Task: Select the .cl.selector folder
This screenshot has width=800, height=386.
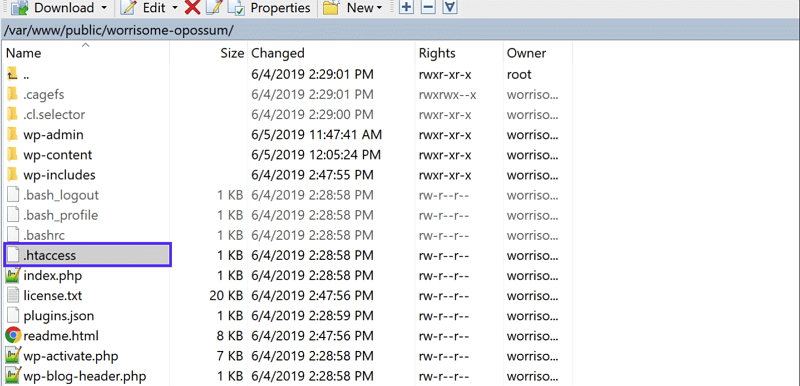Action: (x=54, y=114)
